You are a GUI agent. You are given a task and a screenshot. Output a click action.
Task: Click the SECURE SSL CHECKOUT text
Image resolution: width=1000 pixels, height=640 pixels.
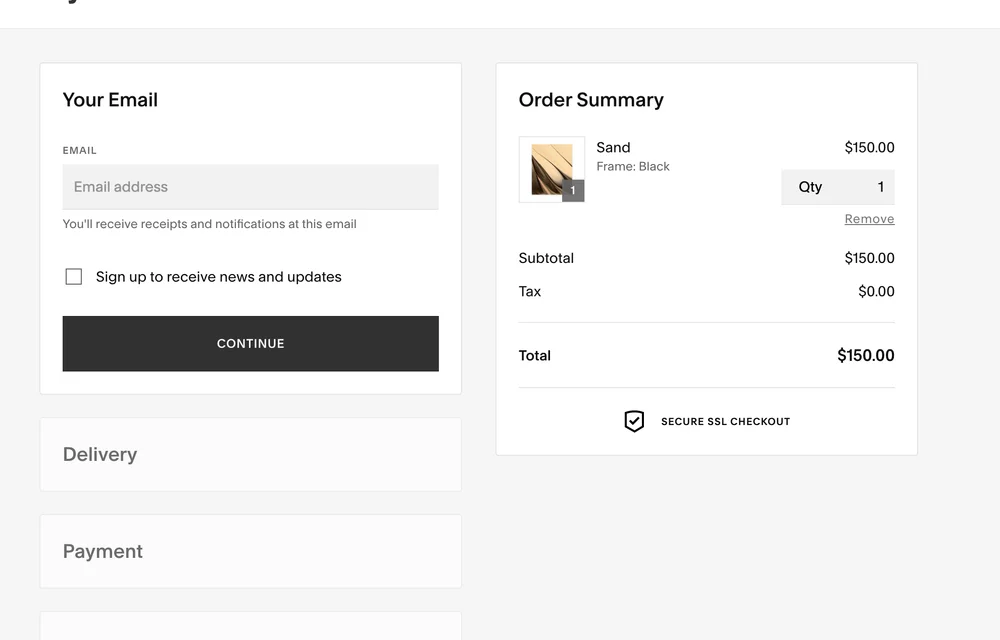(725, 421)
